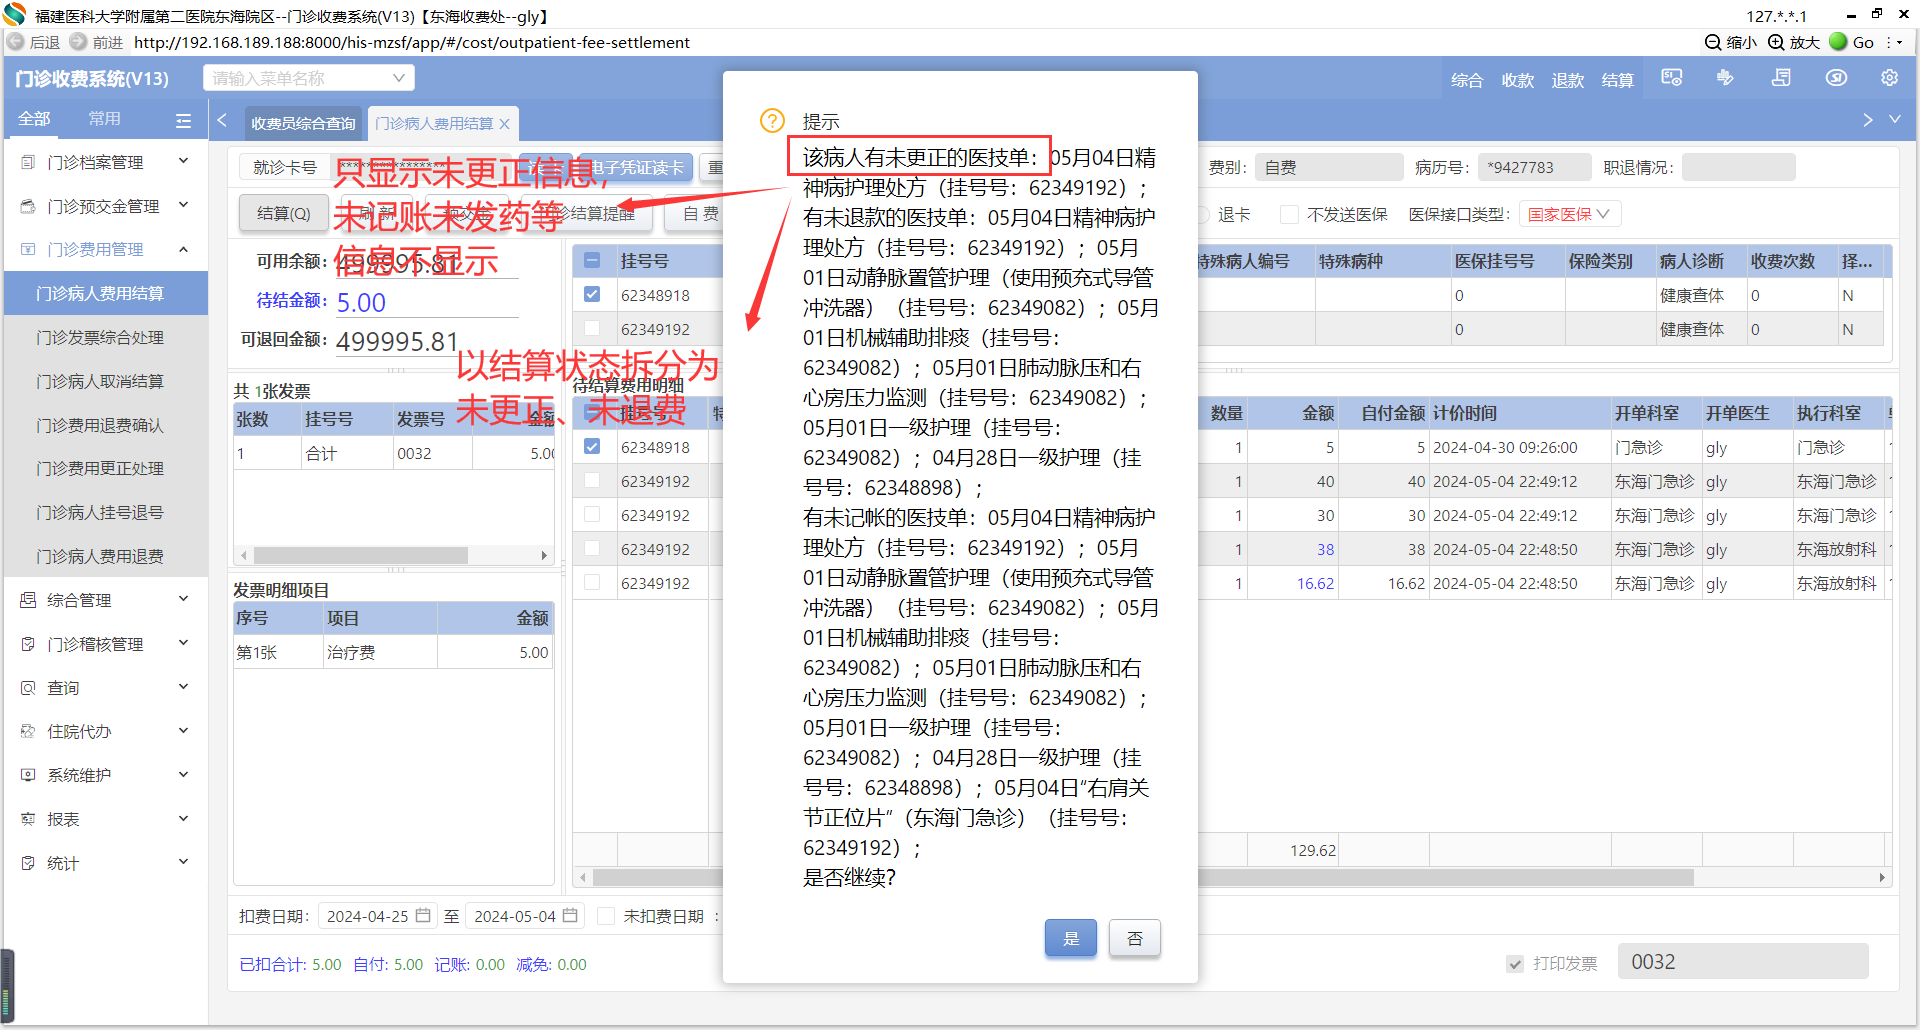Open the 请输入菜单名称 menu search dropdown
Screen dimensions: 1920x1030
point(309,78)
